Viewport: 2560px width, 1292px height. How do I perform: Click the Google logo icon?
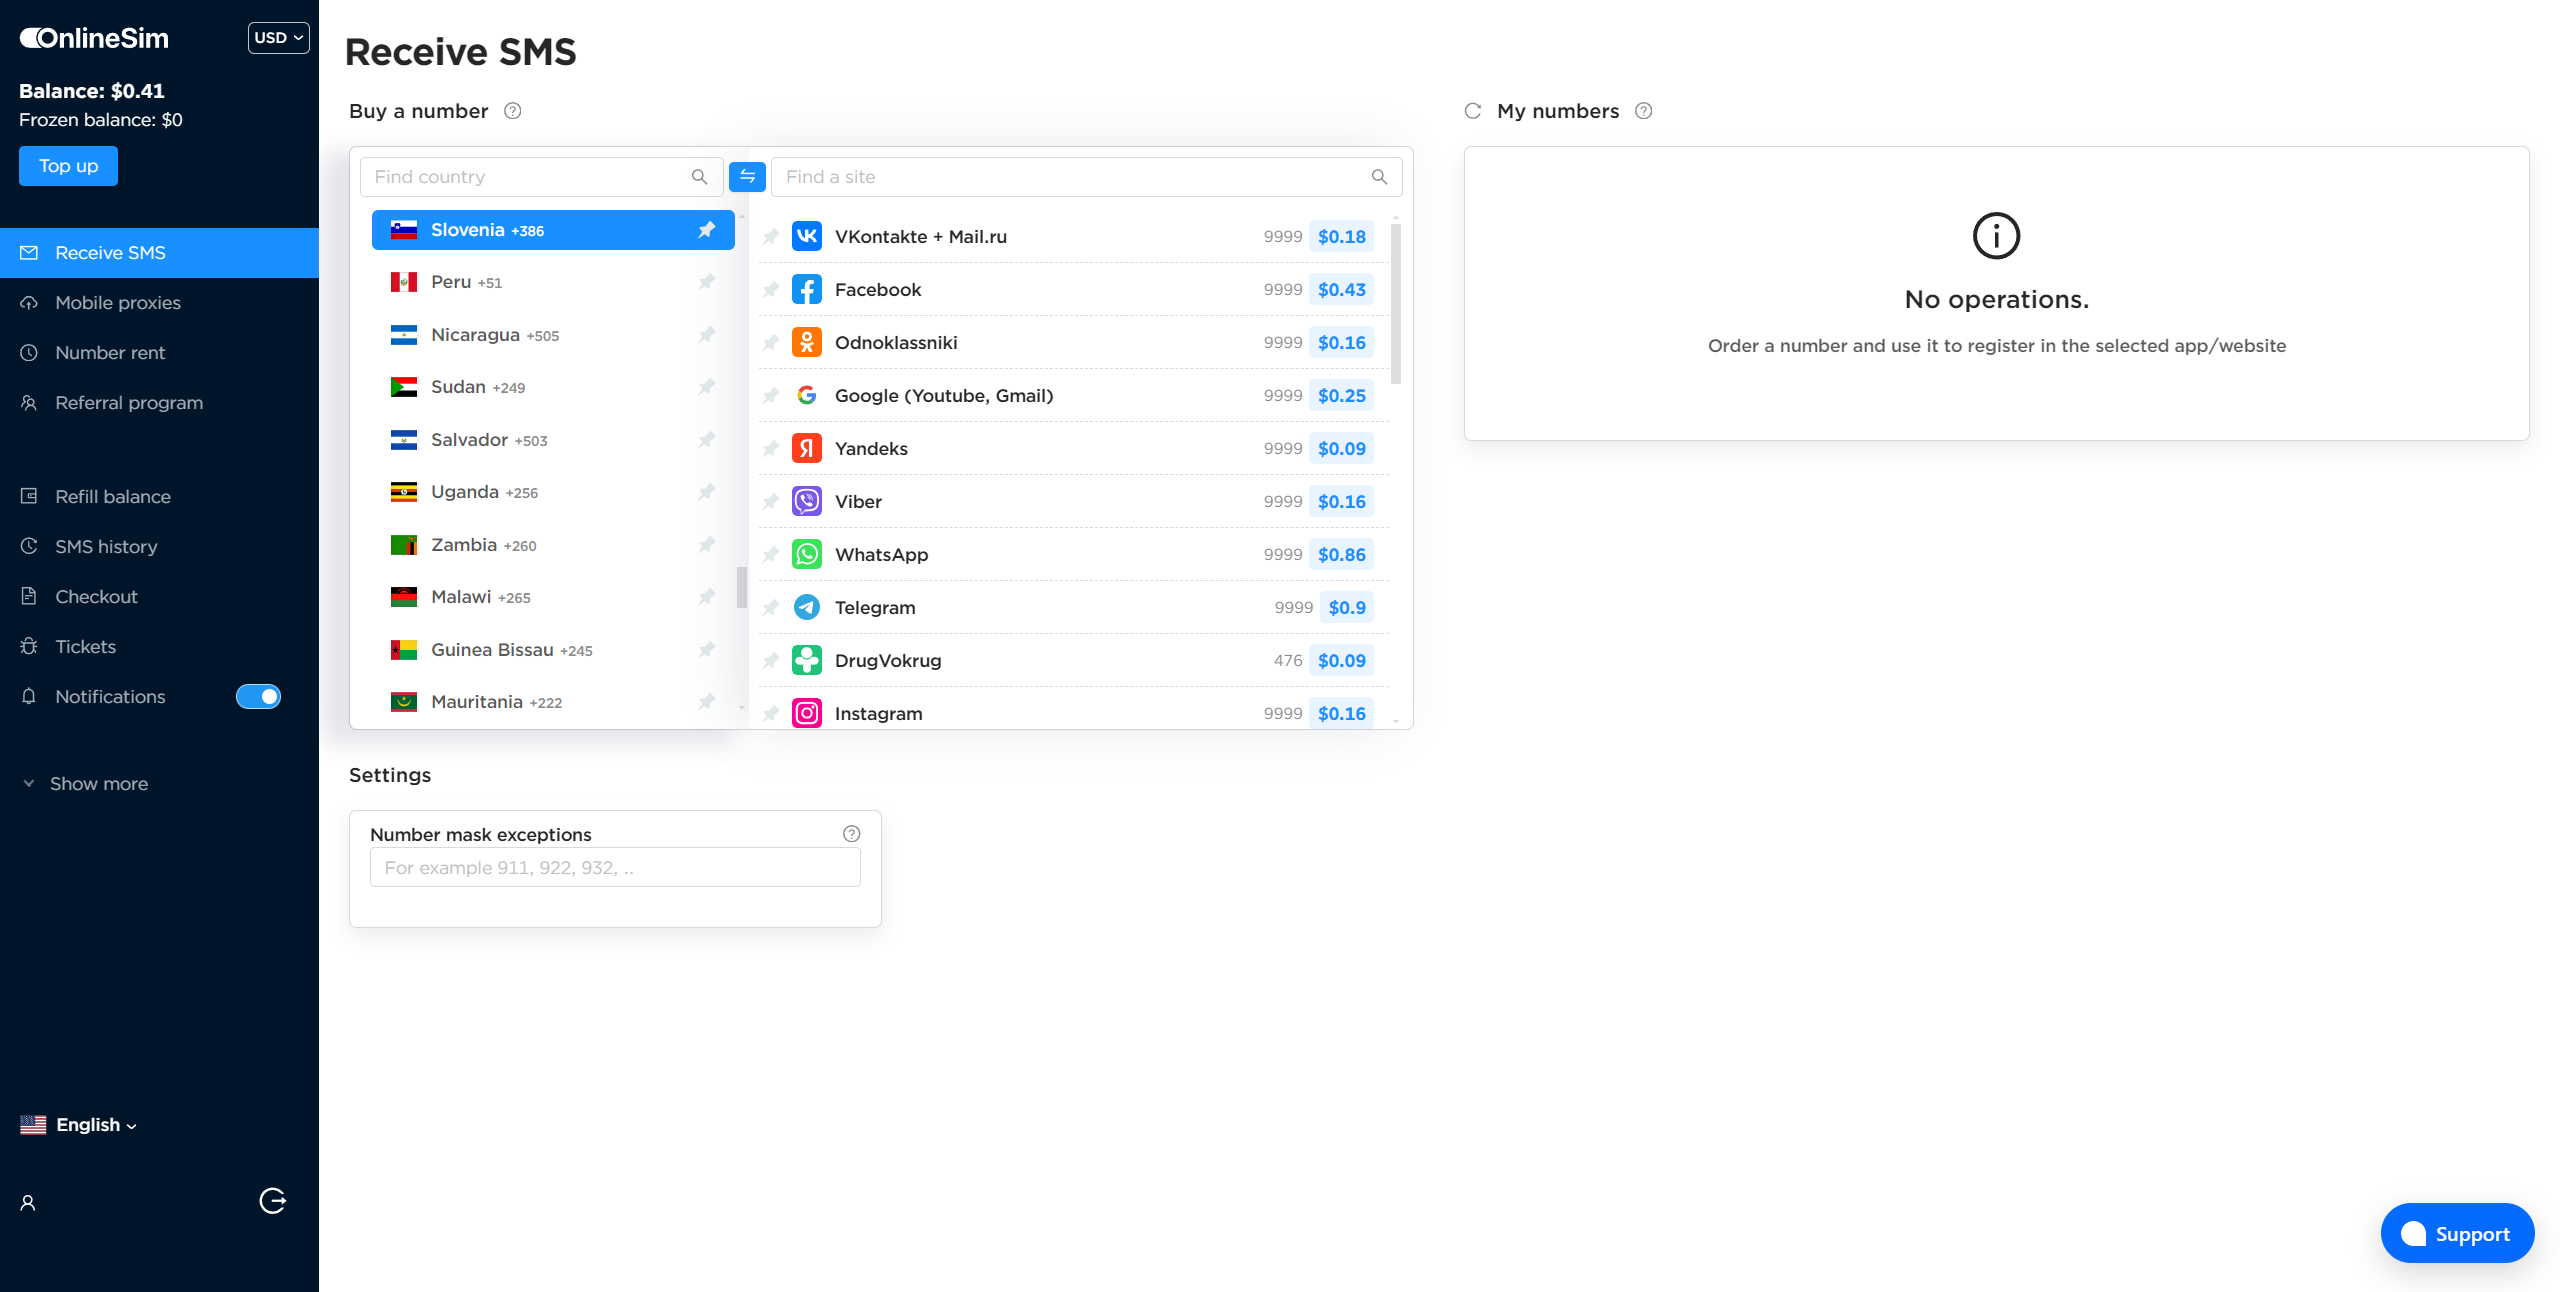coord(807,396)
